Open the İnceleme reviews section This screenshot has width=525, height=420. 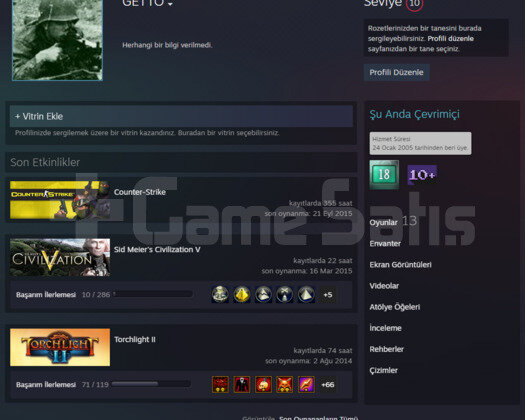pyautogui.click(x=385, y=328)
